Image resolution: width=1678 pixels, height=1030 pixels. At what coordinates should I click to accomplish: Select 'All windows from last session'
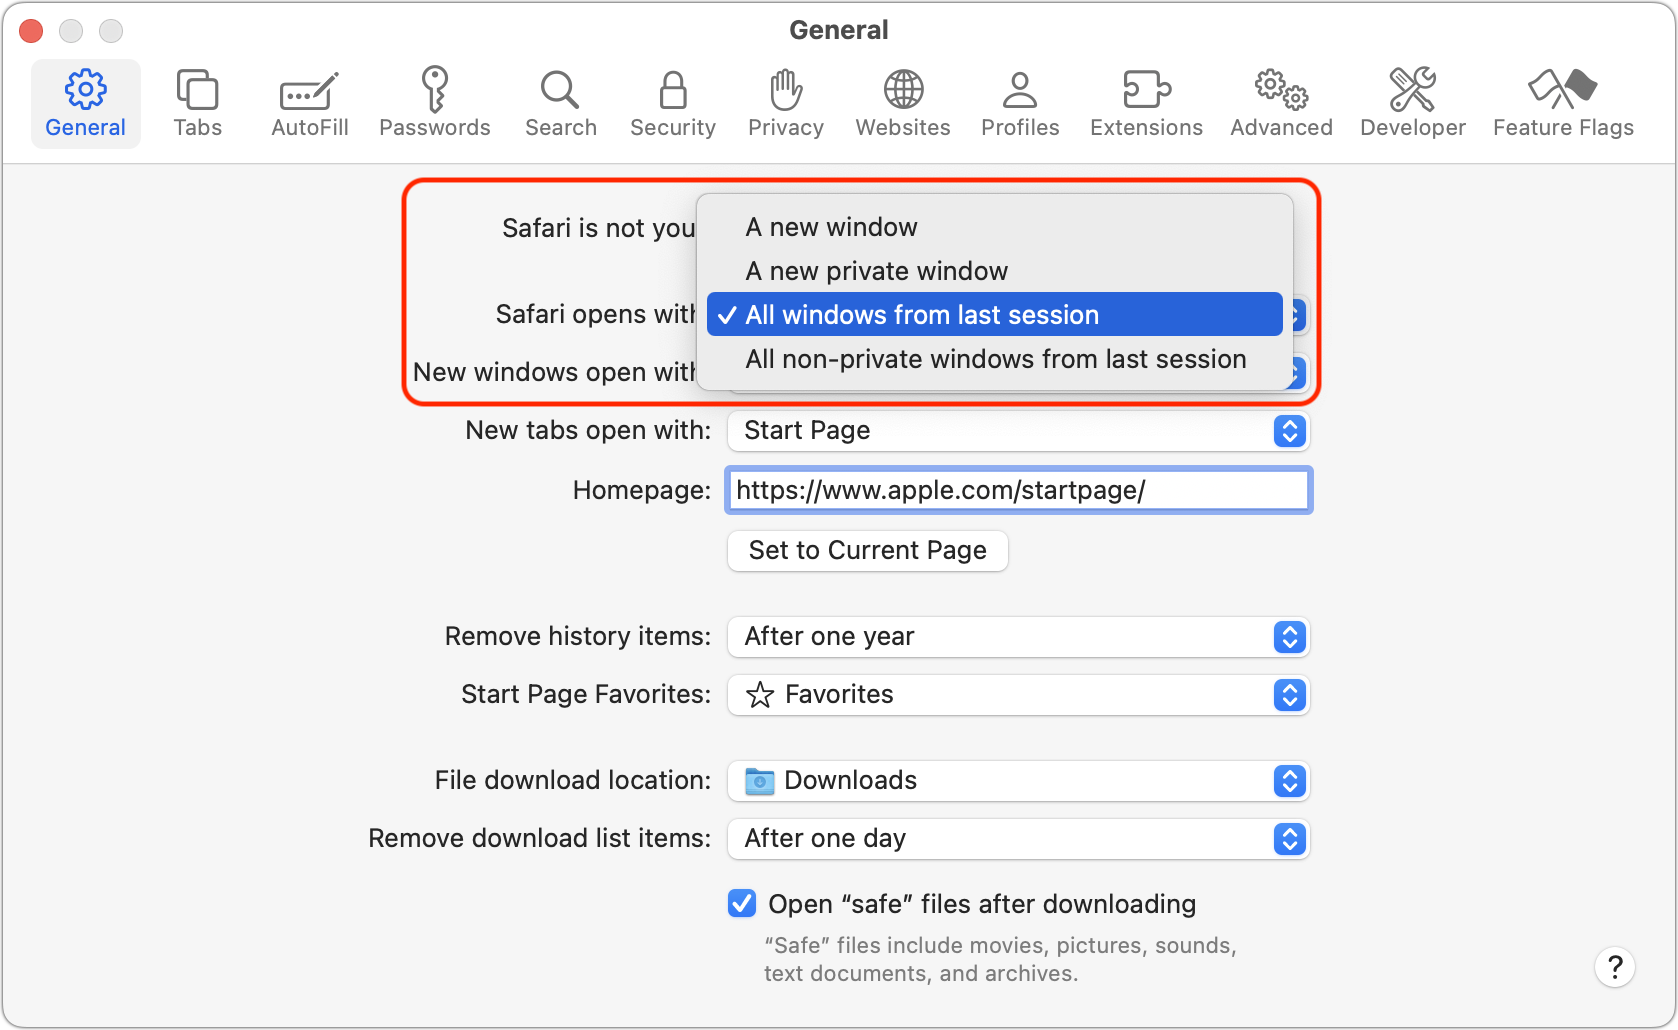point(995,315)
